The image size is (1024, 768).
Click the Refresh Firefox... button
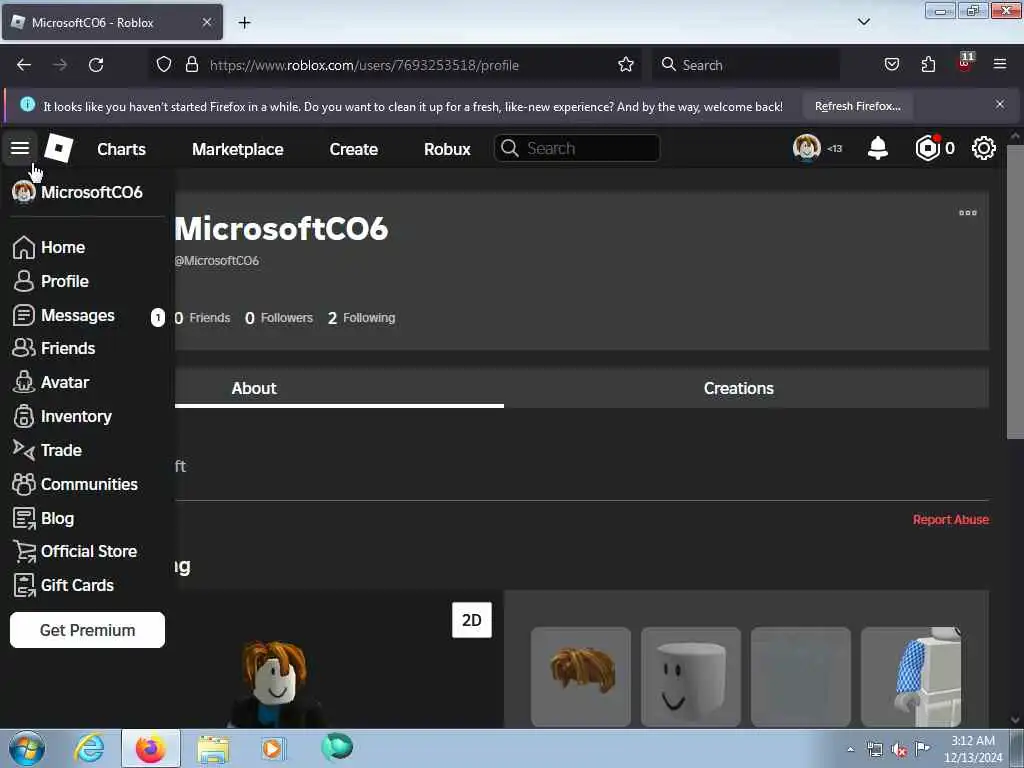click(x=857, y=106)
